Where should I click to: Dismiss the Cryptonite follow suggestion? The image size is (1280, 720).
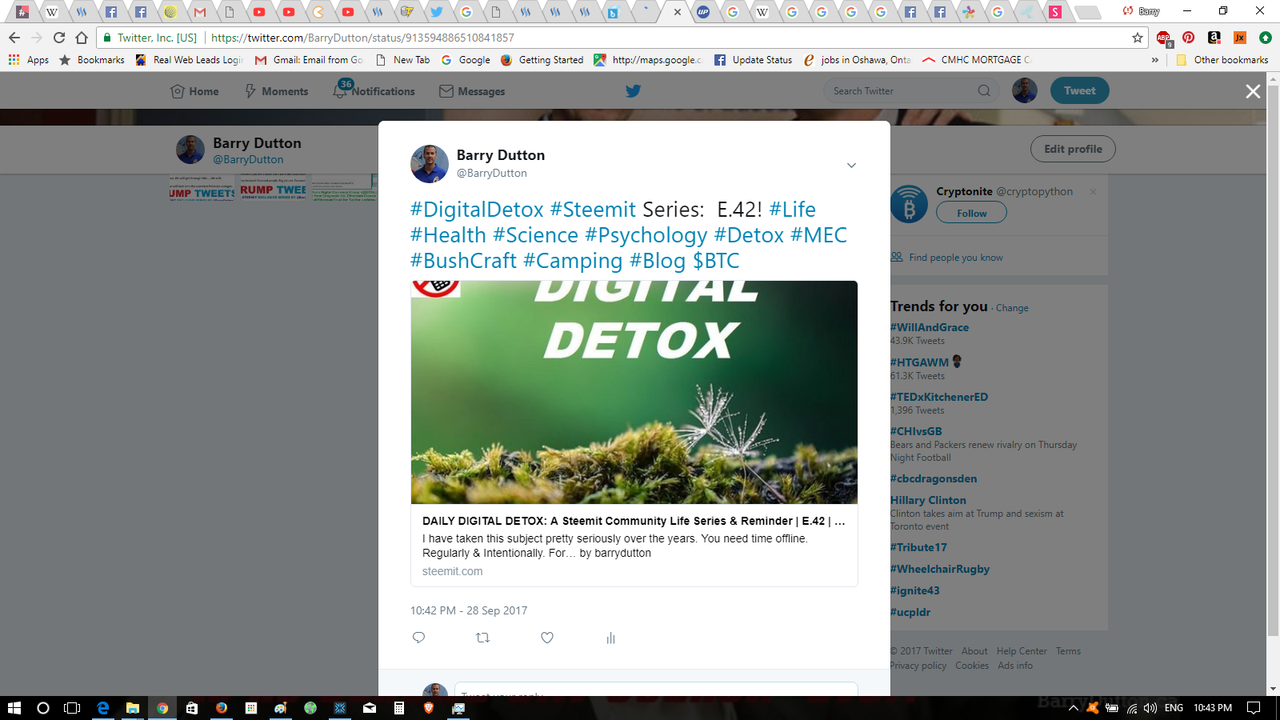click(1093, 192)
